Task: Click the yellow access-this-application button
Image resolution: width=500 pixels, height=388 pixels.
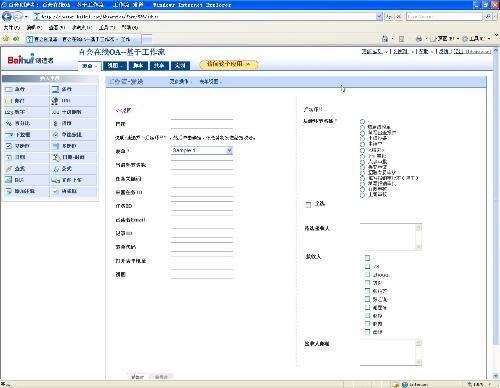Action: pos(229,64)
